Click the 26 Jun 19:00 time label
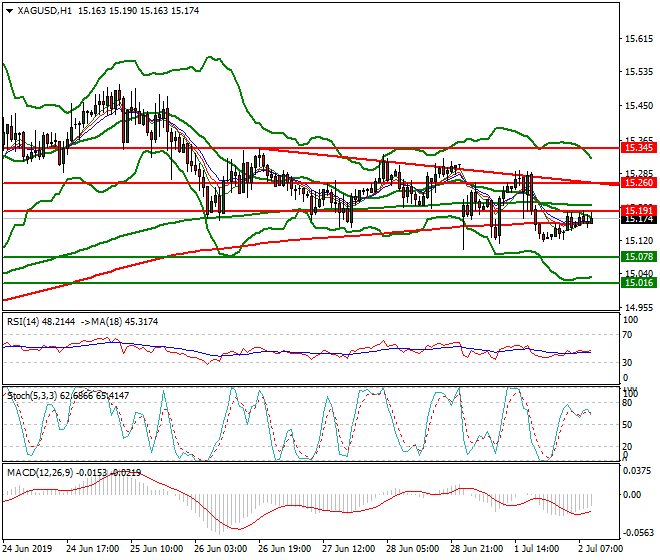This screenshot has width=660, height=560. pyautogui.click(x=285, y=549)
